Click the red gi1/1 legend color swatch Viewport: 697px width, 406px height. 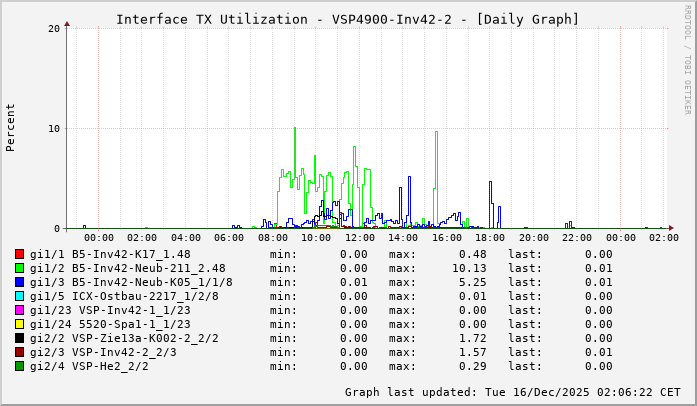point(19,254)
